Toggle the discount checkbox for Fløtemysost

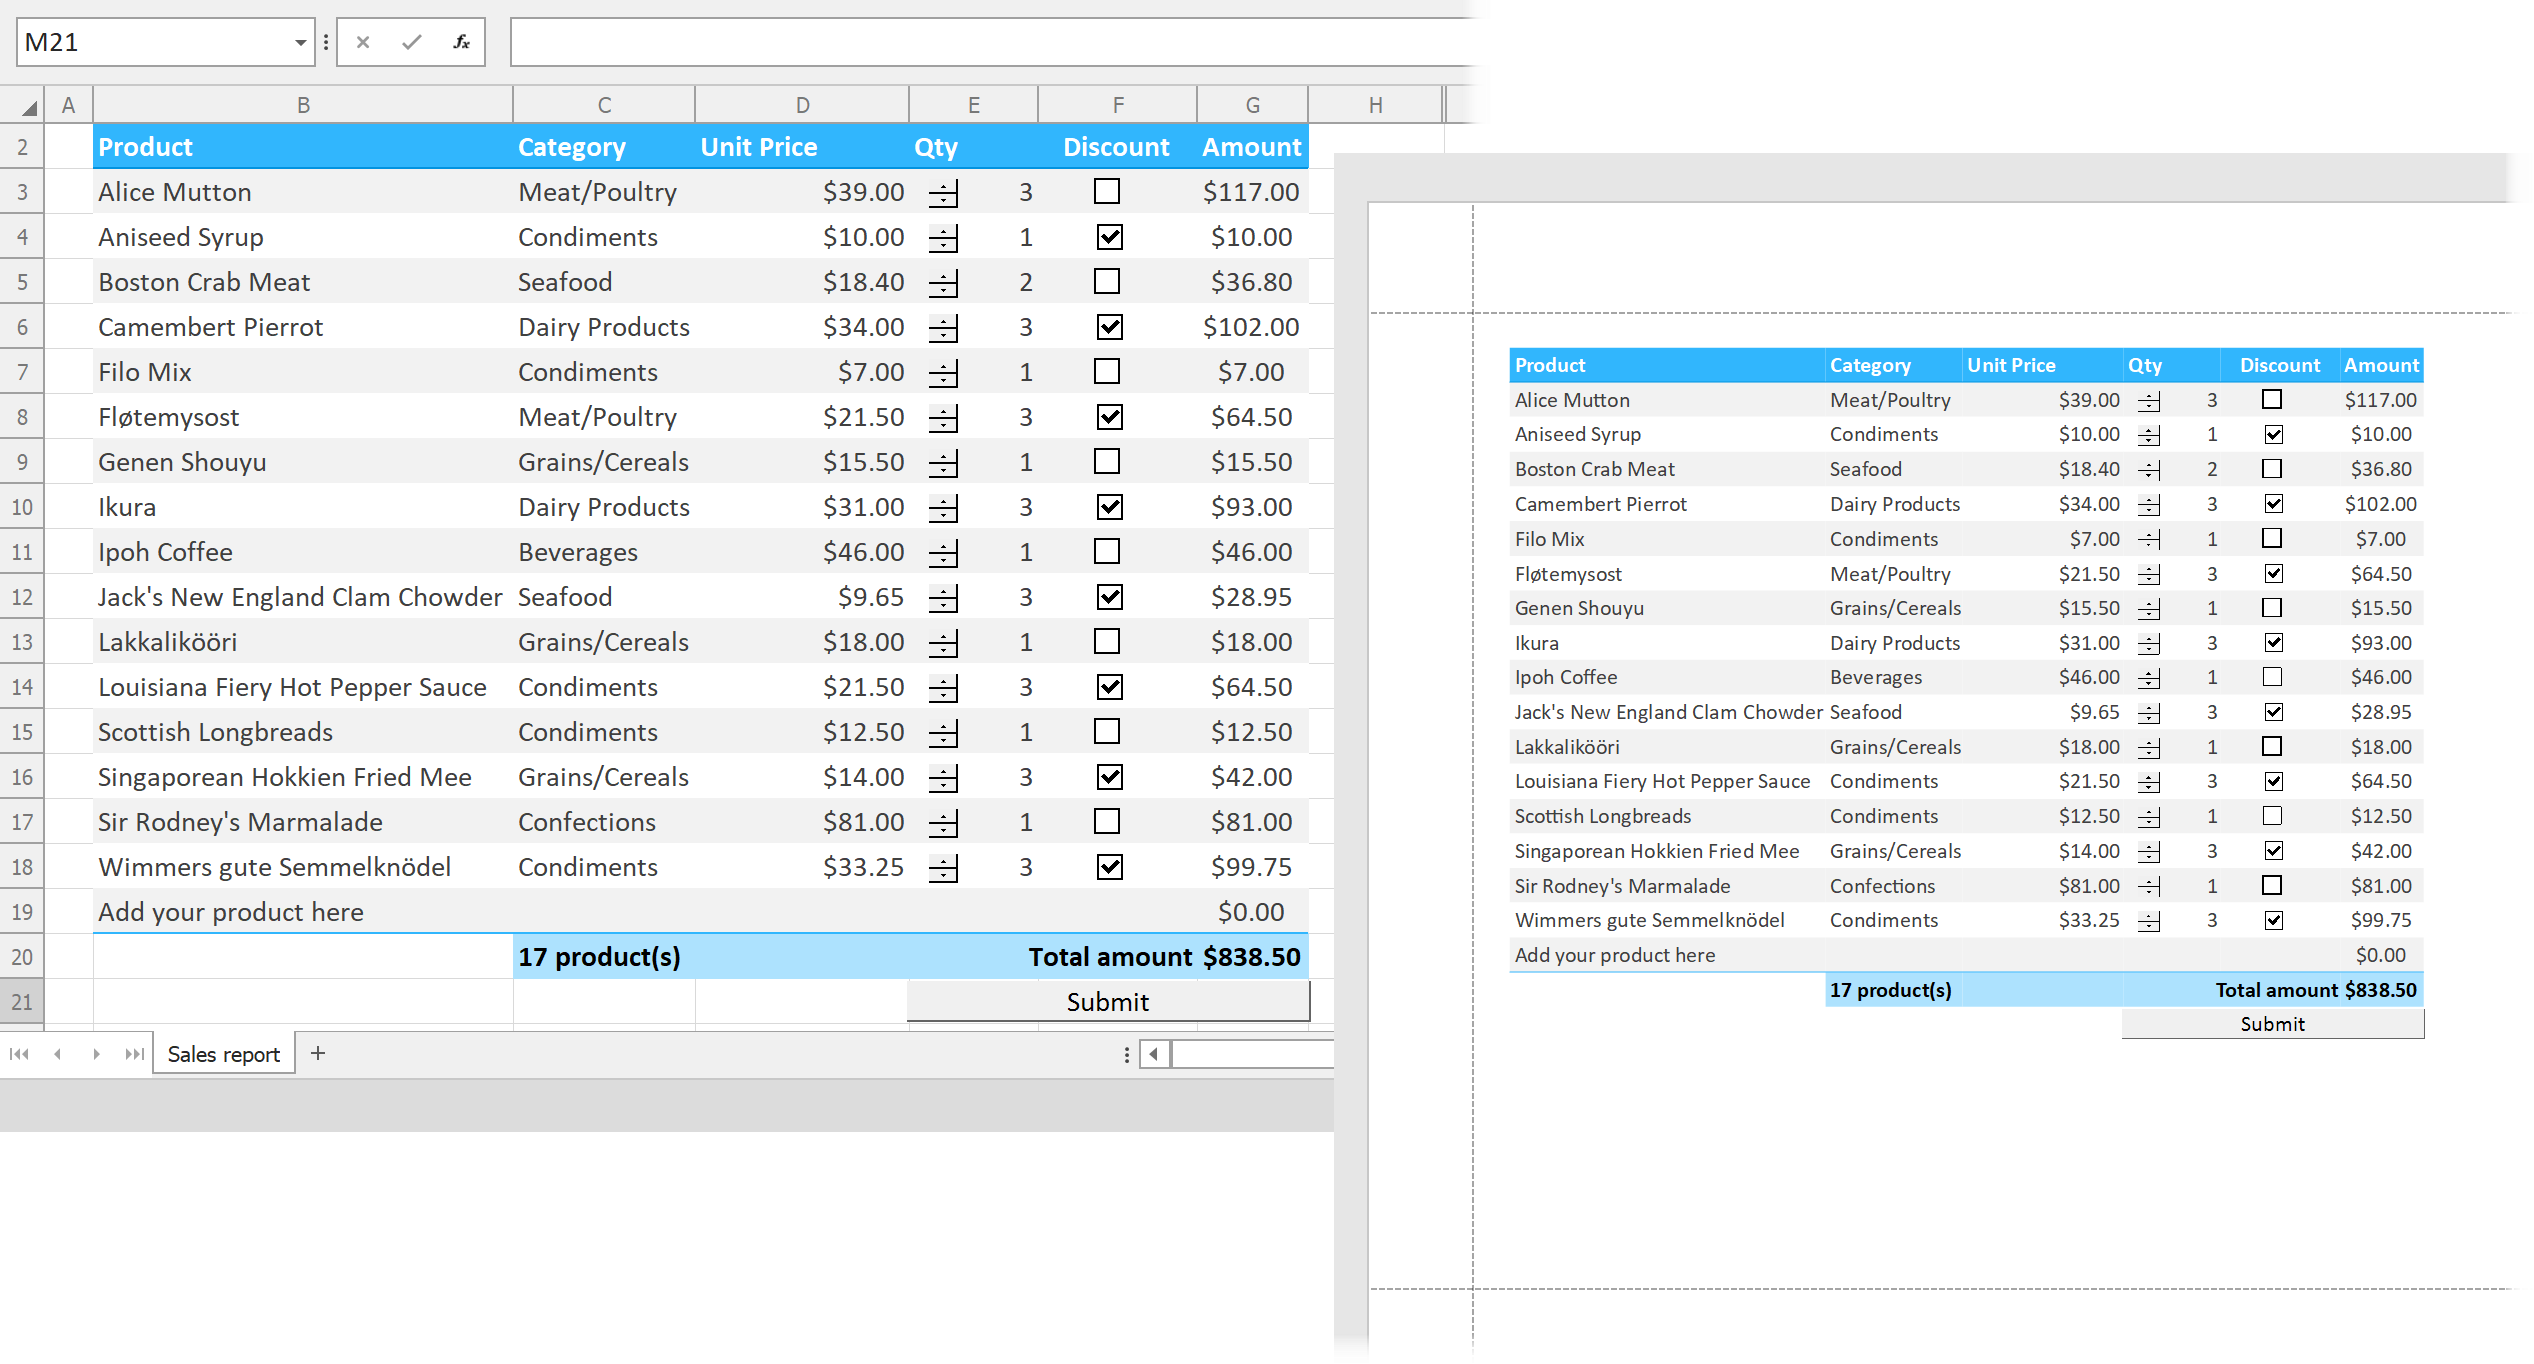point(1108,417)
